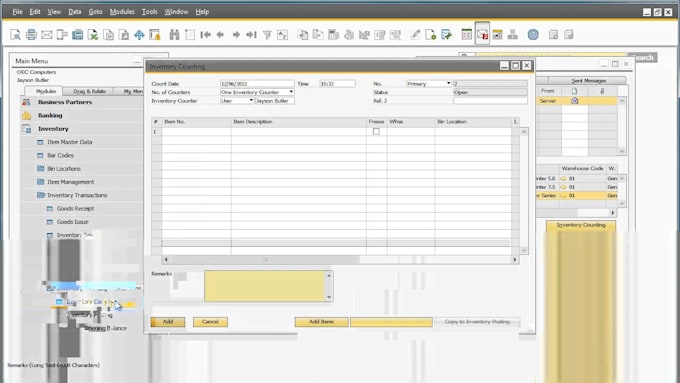Go to the next record arrow

(236, 35)
